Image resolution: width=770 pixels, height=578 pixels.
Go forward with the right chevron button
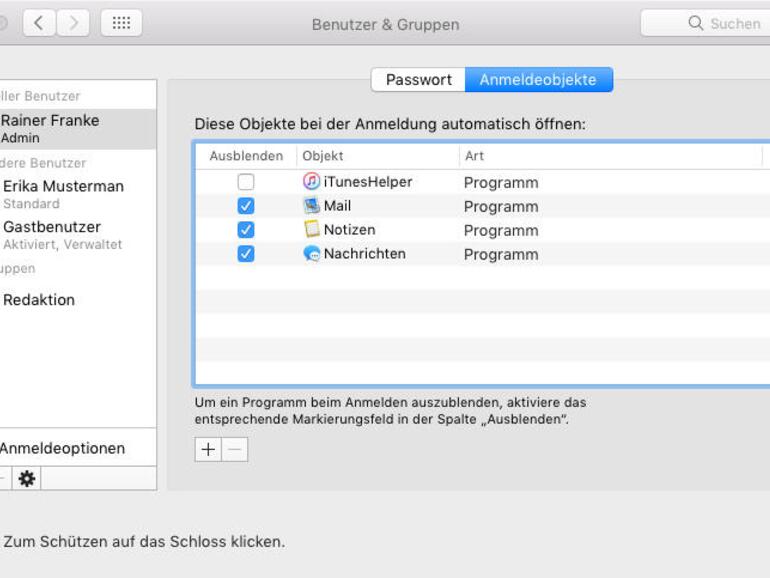73,23
